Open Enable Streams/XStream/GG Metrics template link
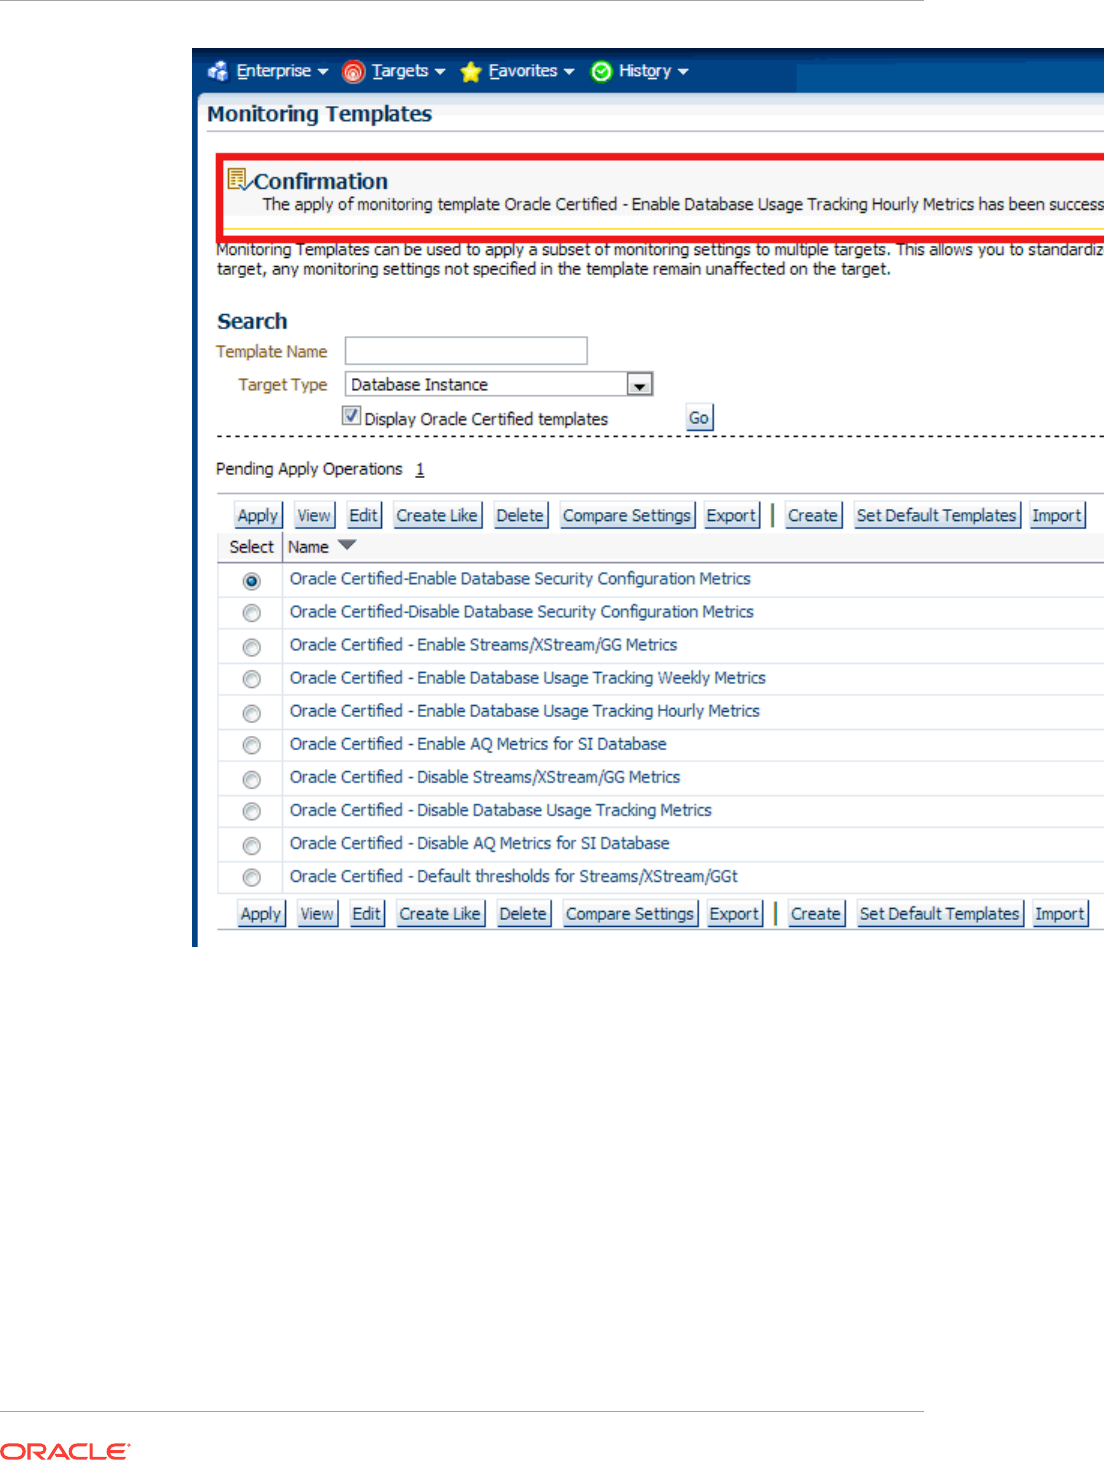 (484, 644)
